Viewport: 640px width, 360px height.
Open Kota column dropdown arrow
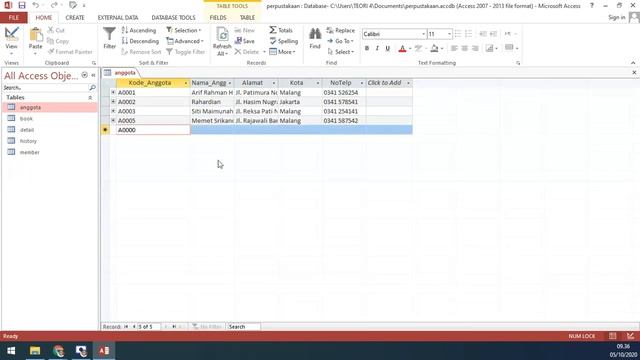coord(318,83)
